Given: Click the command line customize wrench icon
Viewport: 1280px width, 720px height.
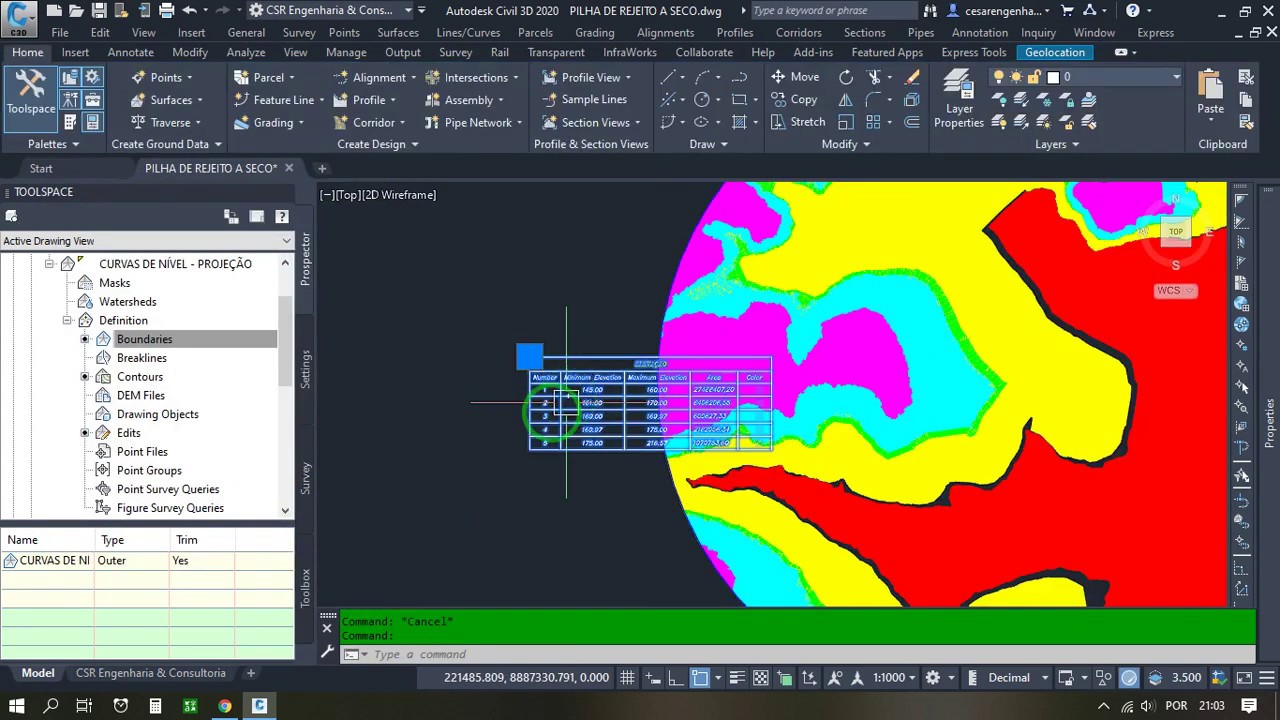Looking at the screenshot, I should 327,653.
